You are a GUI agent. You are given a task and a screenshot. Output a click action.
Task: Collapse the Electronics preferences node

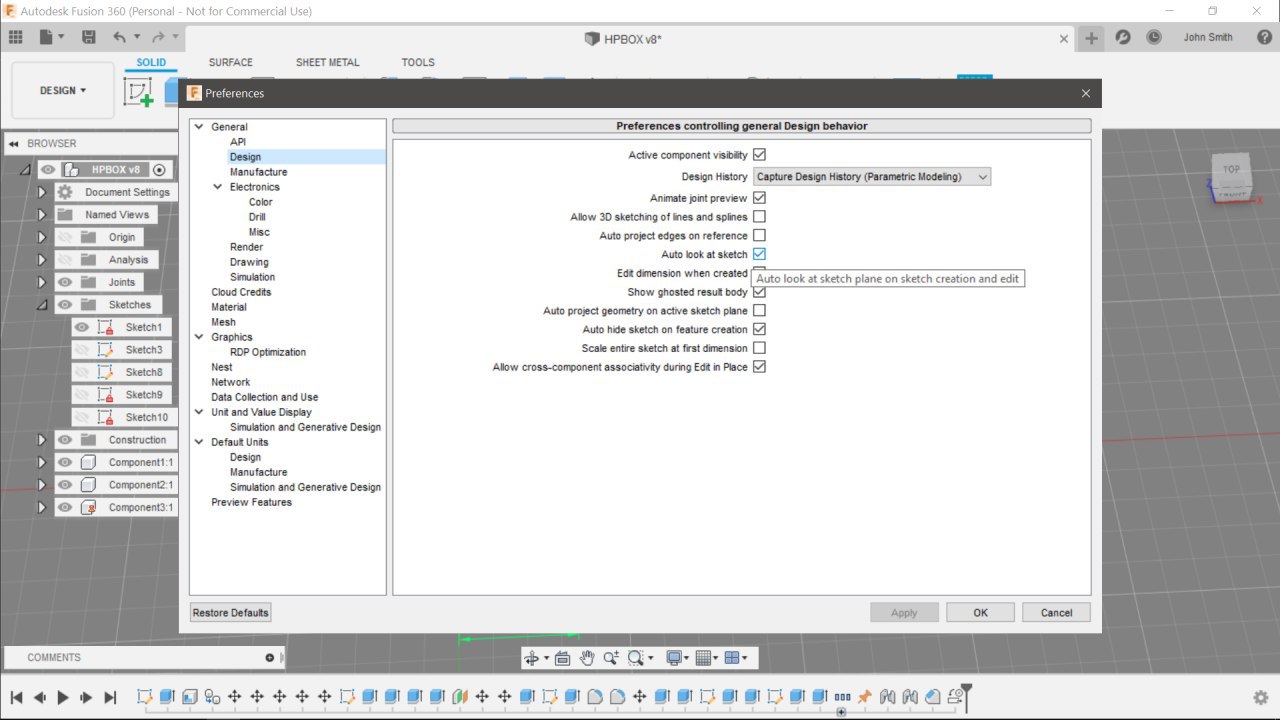pyautogui.click(x=218, y=187)
